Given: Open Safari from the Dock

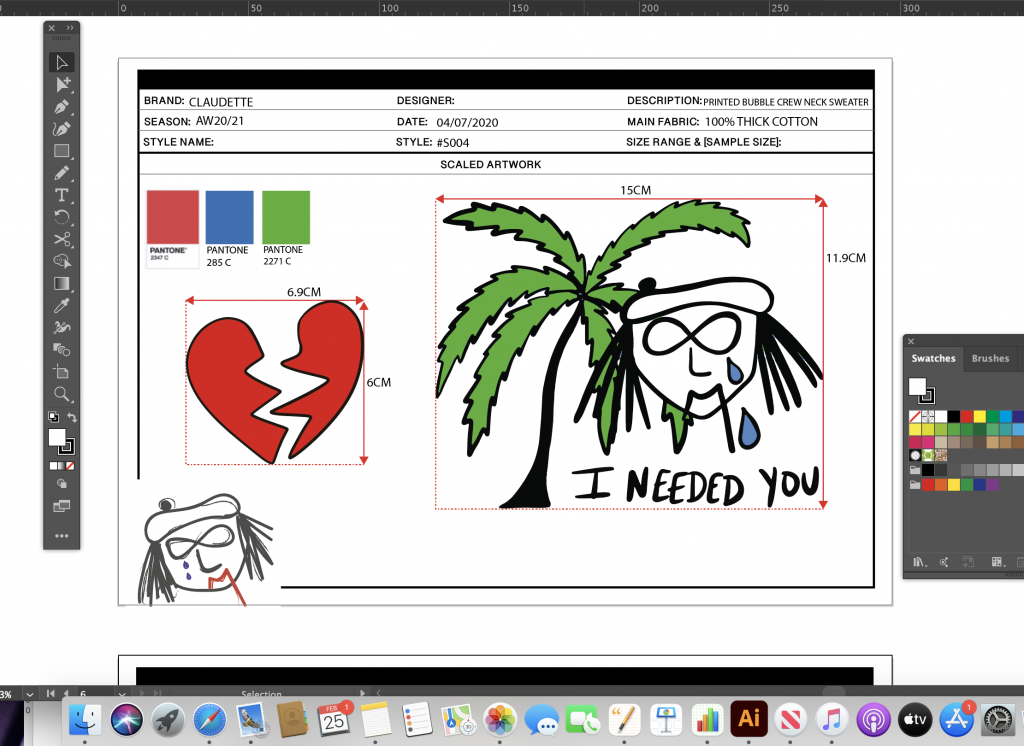Looking at the screenshot, I should [x=210, y=720].
